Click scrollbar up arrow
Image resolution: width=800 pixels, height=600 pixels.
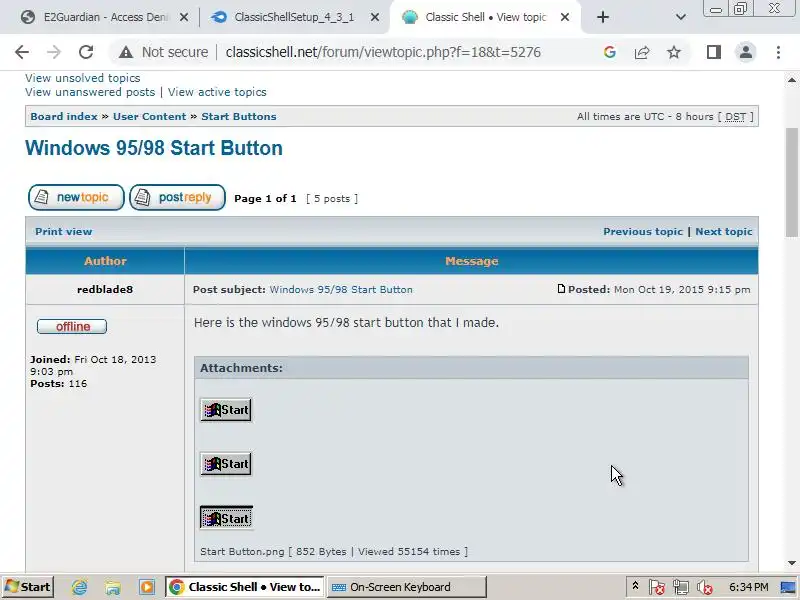[792, 80]
